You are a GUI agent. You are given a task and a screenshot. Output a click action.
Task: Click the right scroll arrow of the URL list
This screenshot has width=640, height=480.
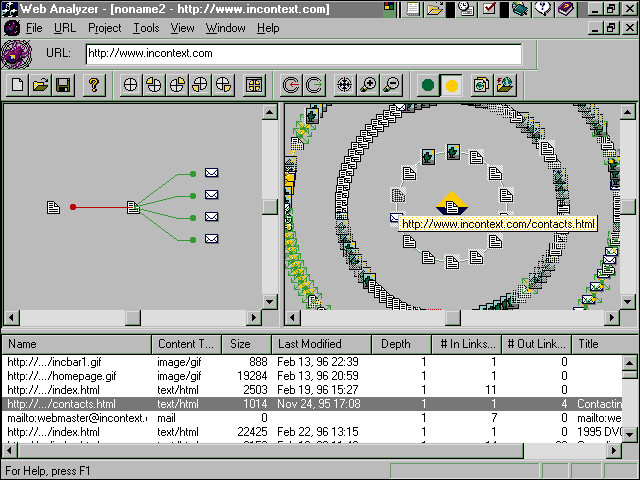click(614, 451)
